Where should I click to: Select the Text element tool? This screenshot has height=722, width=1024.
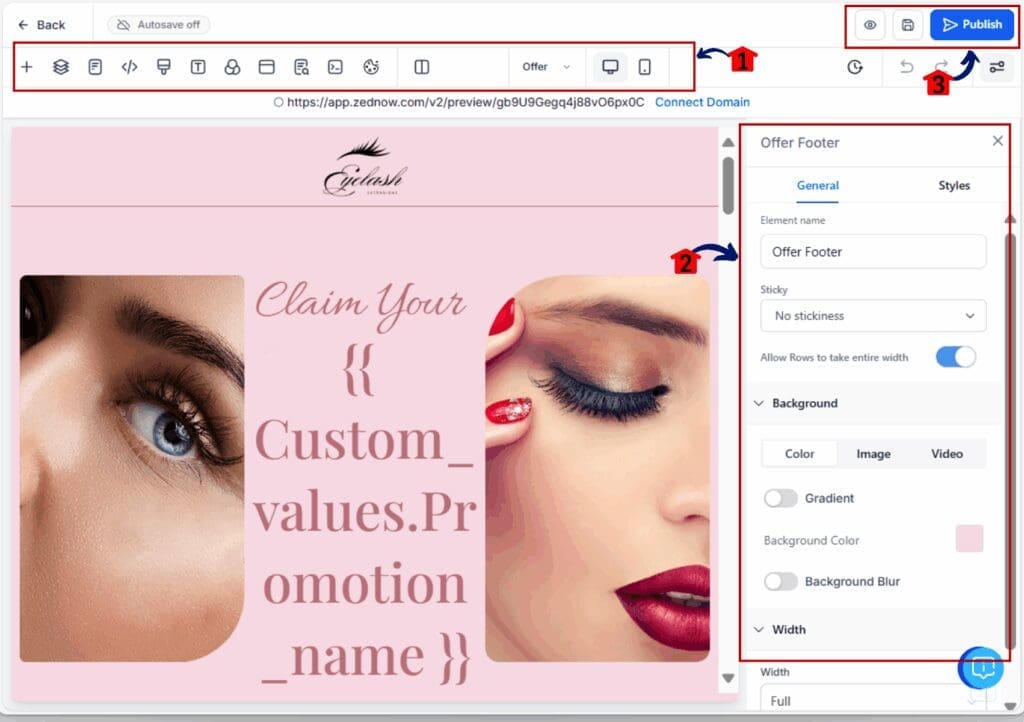click(197, 67)
